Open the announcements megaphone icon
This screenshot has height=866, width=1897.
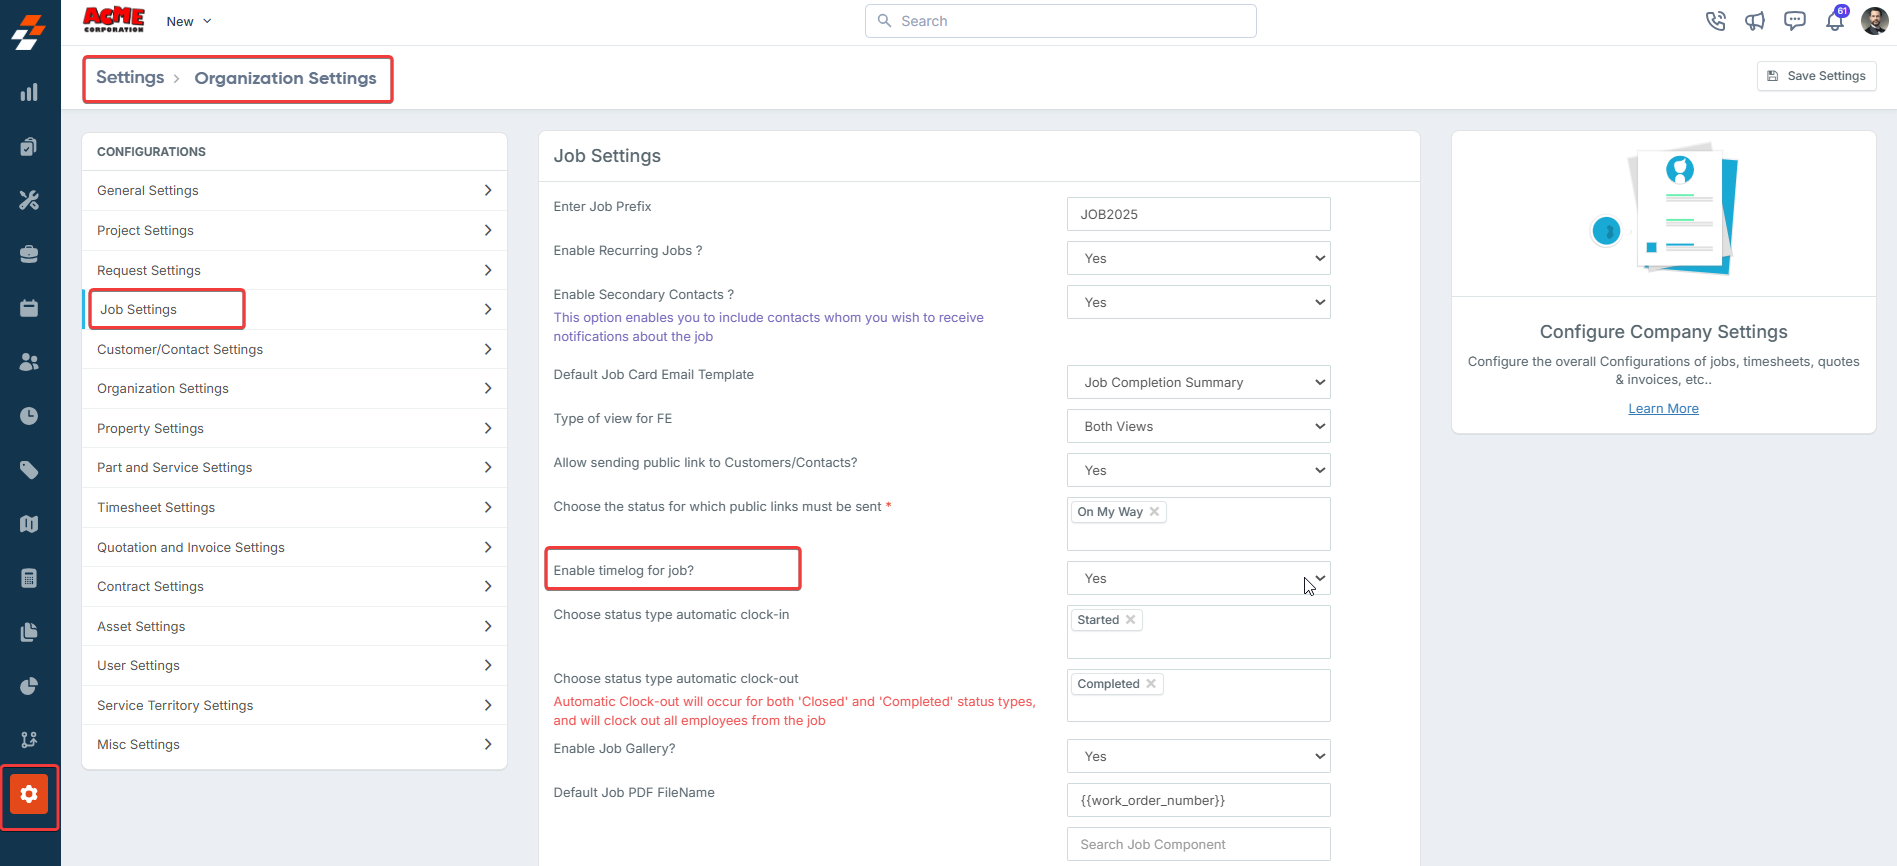[x=1755, y=21]
